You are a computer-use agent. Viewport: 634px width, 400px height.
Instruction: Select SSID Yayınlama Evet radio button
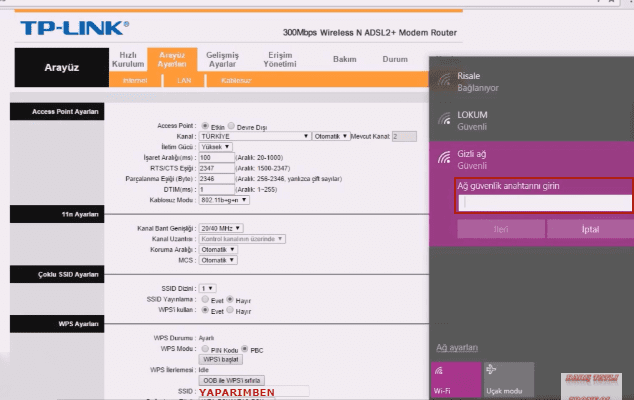(205, 300)
